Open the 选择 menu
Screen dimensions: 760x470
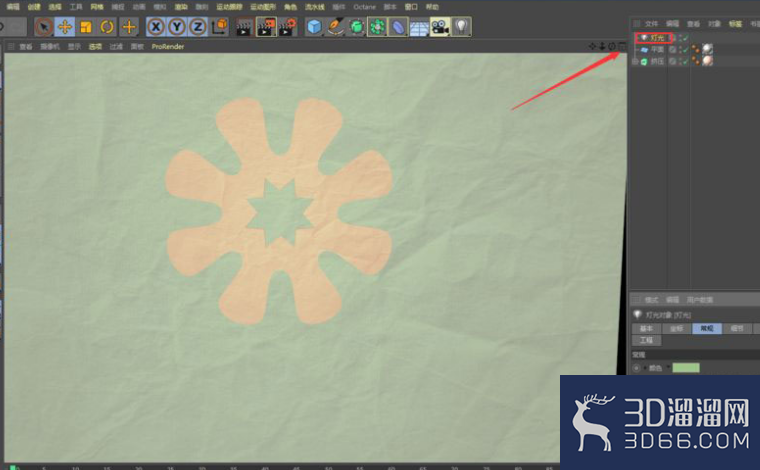coord(55,7)
